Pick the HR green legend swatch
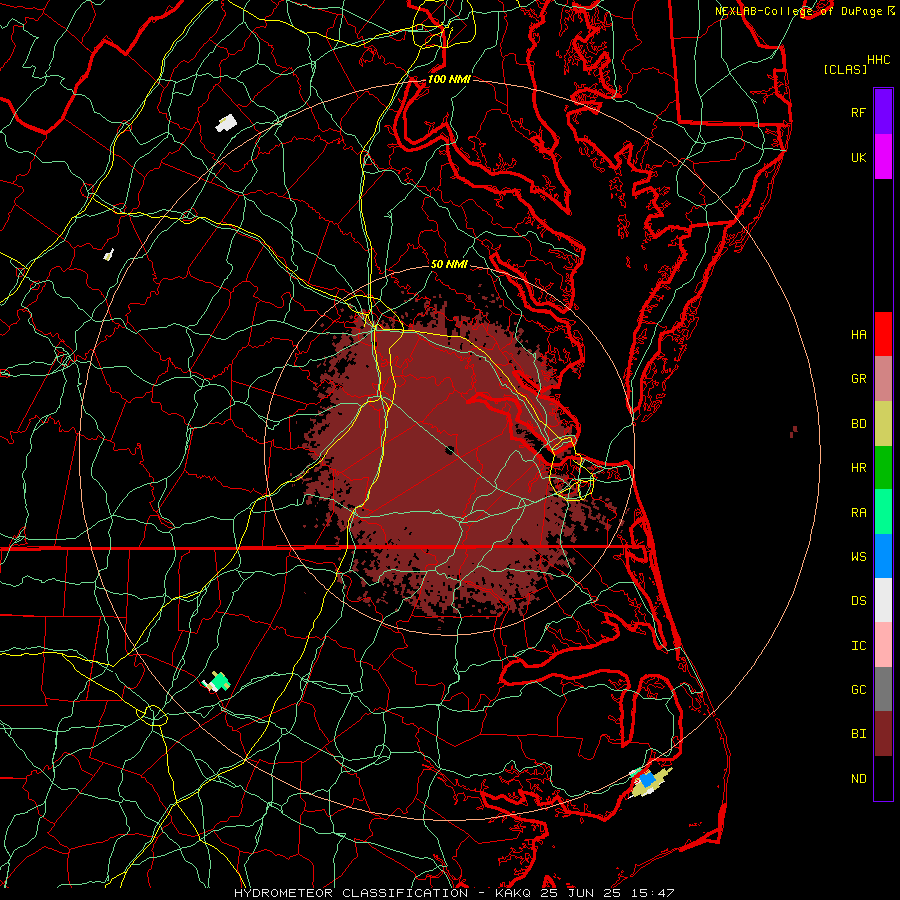900x900 pixels. pyautogui.click(x=883, y=468)
